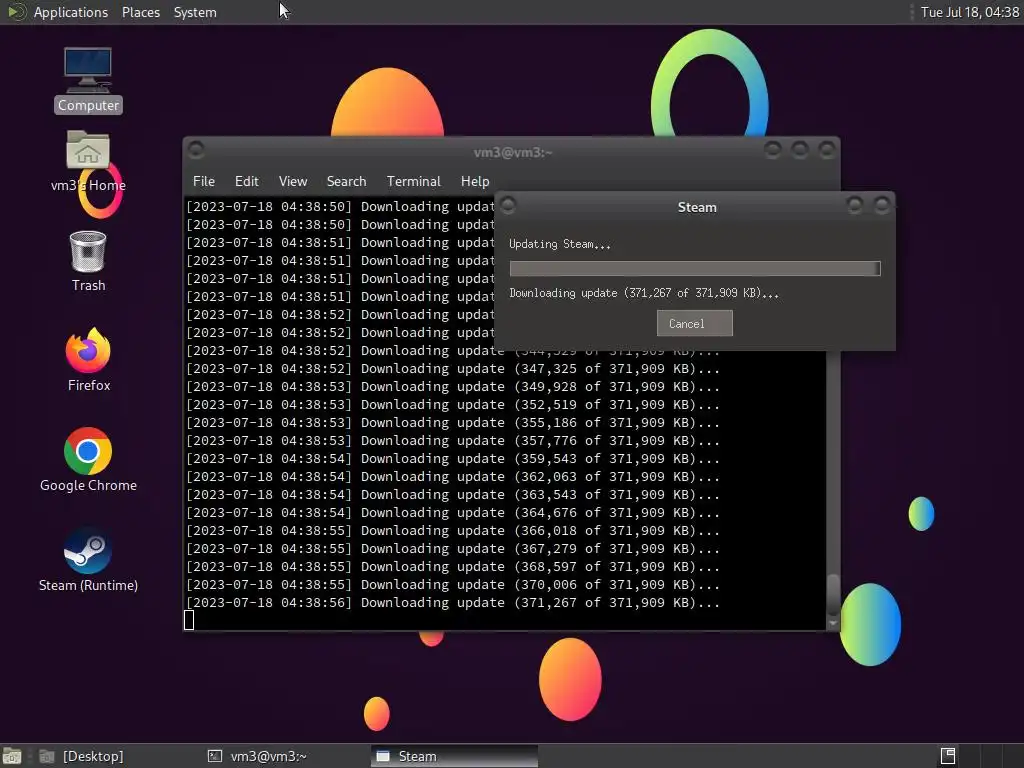Launch Firefox from the desktop
The height and width of the screenshot is (768, 1024).
88,360
